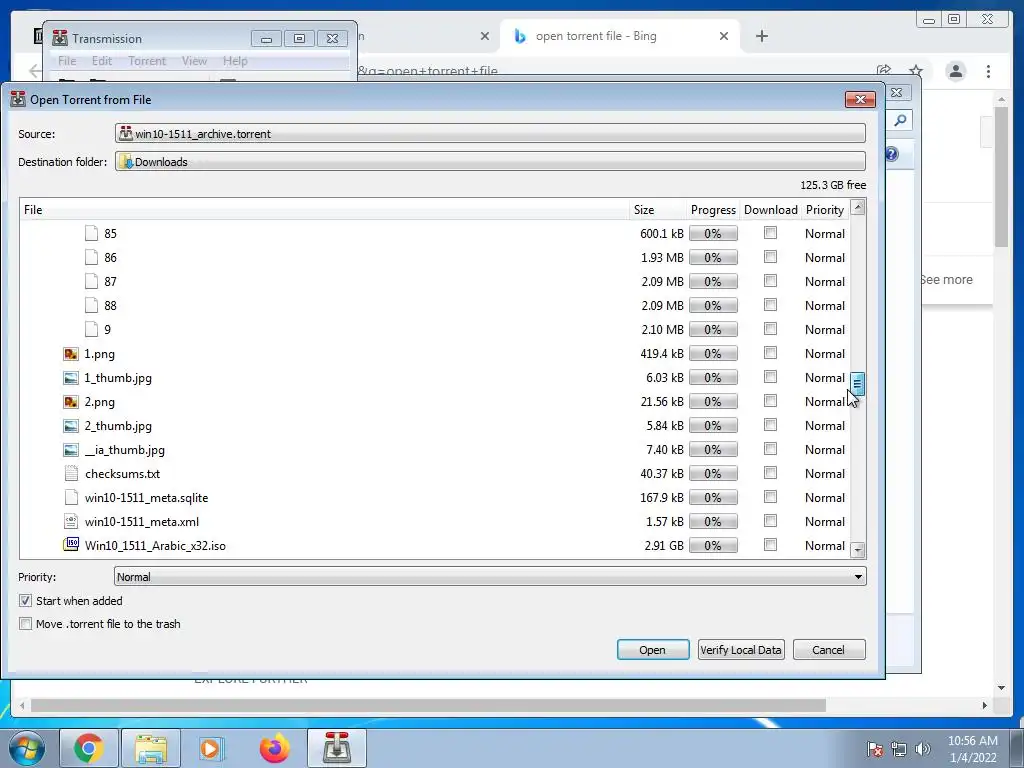The width and height of the screenshot is (1024, 768).
Task: Click the progress bar for 1.png
Action: (x=712, y=353)
